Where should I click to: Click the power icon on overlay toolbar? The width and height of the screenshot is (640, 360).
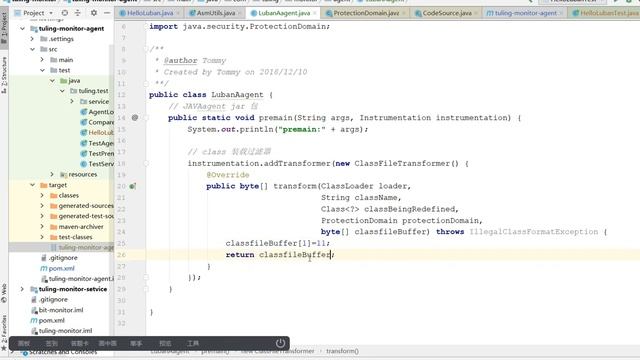(280, 343)
